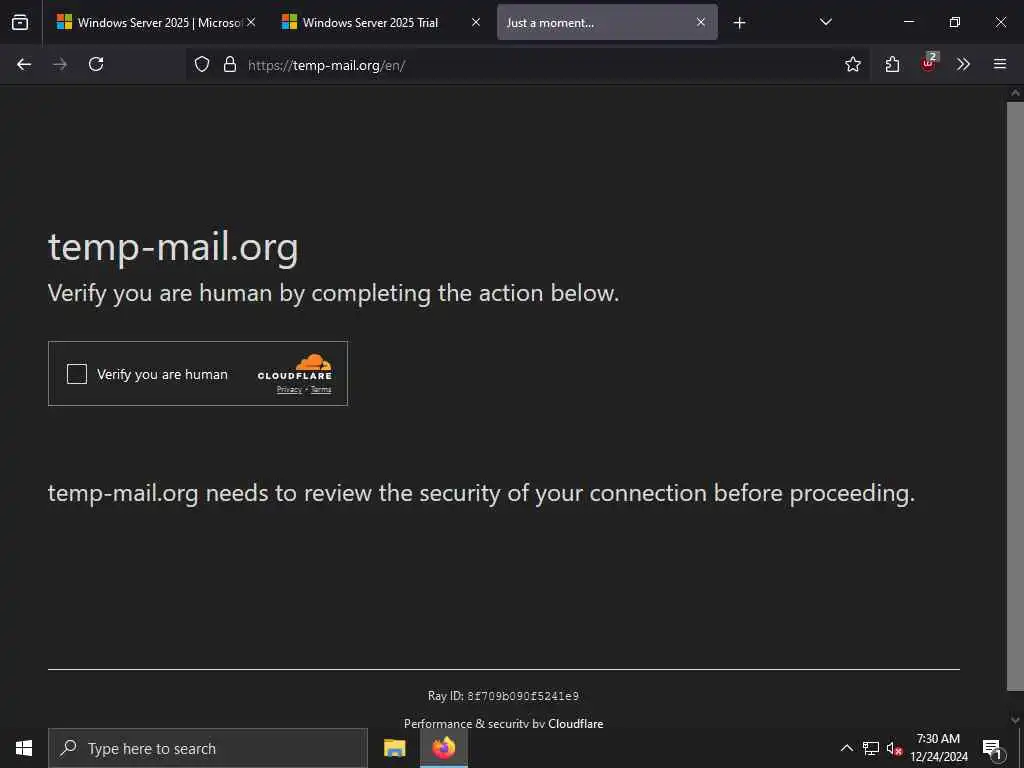
Task: Open Cloudflare Terms link
Action: (321, 390)
